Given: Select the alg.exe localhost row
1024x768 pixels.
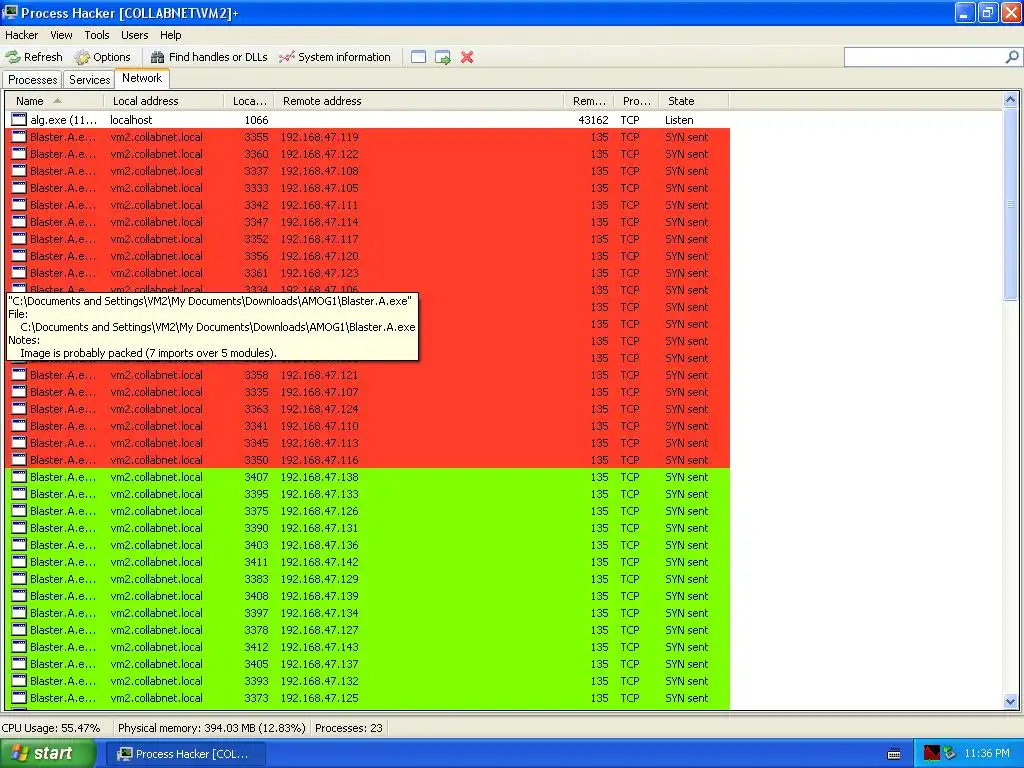Looking at the screenshot, I should pos(368,120).
